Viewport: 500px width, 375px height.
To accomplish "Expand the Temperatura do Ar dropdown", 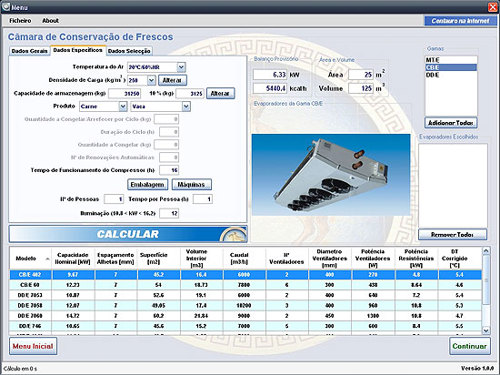I will point(181,67).
